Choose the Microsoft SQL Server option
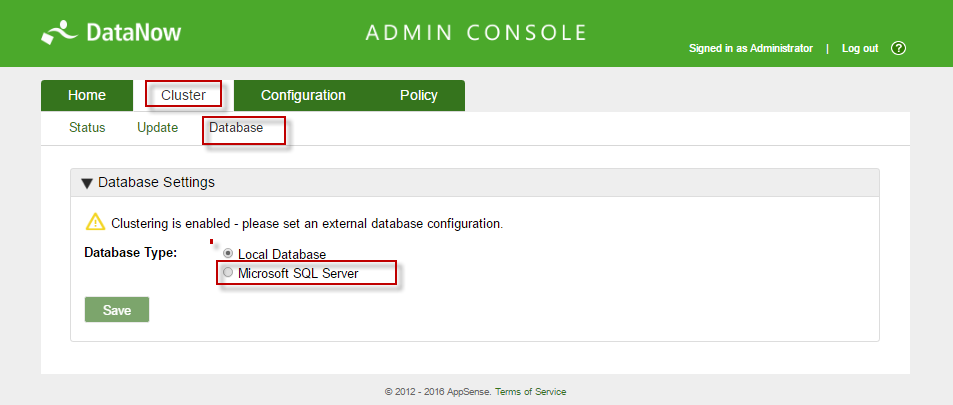This screenshot has width=953, height=405. coord(228,273)
